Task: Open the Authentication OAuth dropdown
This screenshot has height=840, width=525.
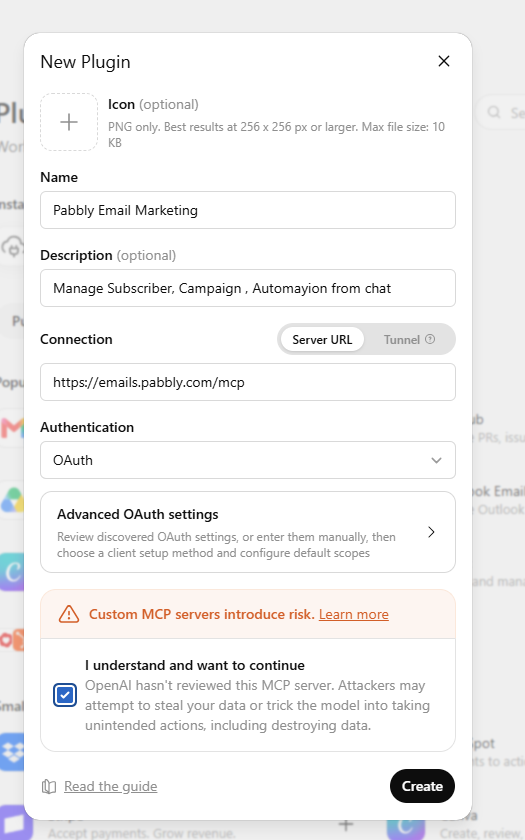Action: [x=248, y=460]
